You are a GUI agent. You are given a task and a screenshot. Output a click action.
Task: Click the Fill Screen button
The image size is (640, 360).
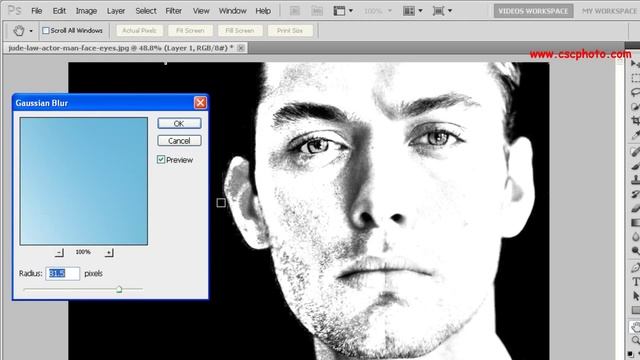(x=240, y=31)
